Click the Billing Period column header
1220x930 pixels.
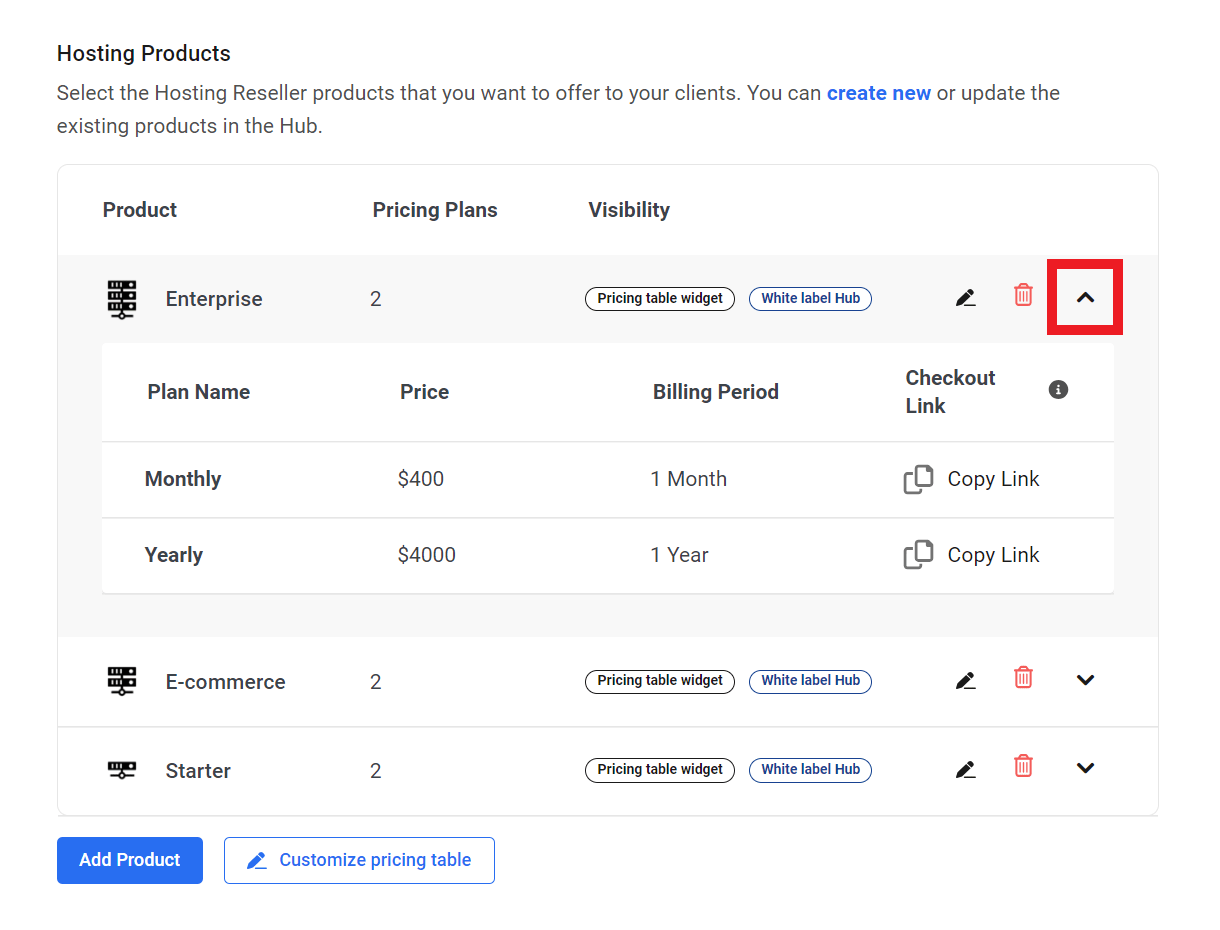click(x=716, y=392)
